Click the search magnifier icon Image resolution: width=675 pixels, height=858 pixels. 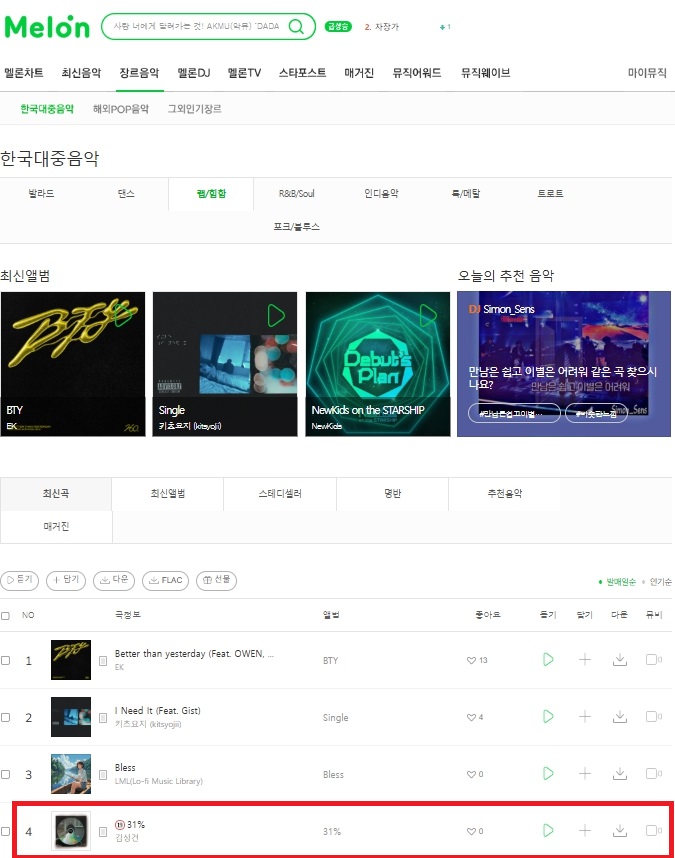tap(296, 26)
